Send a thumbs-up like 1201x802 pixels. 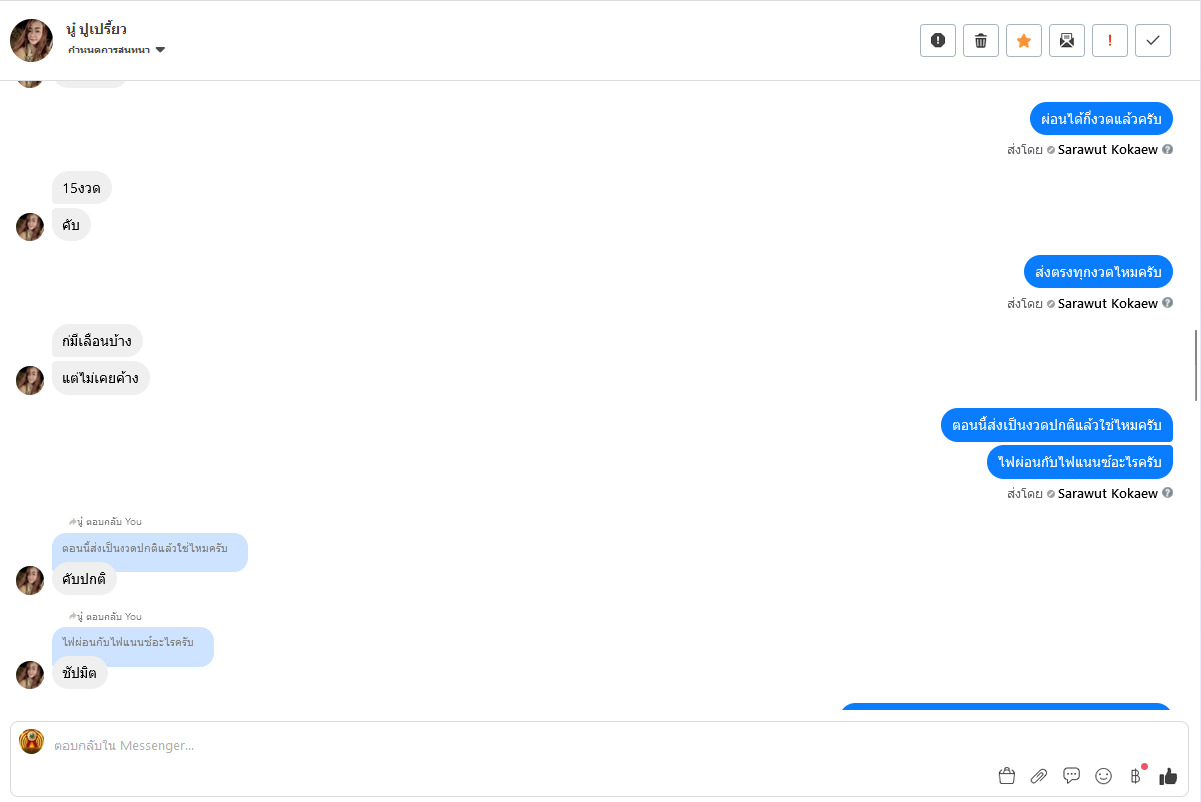(1168, 776)
